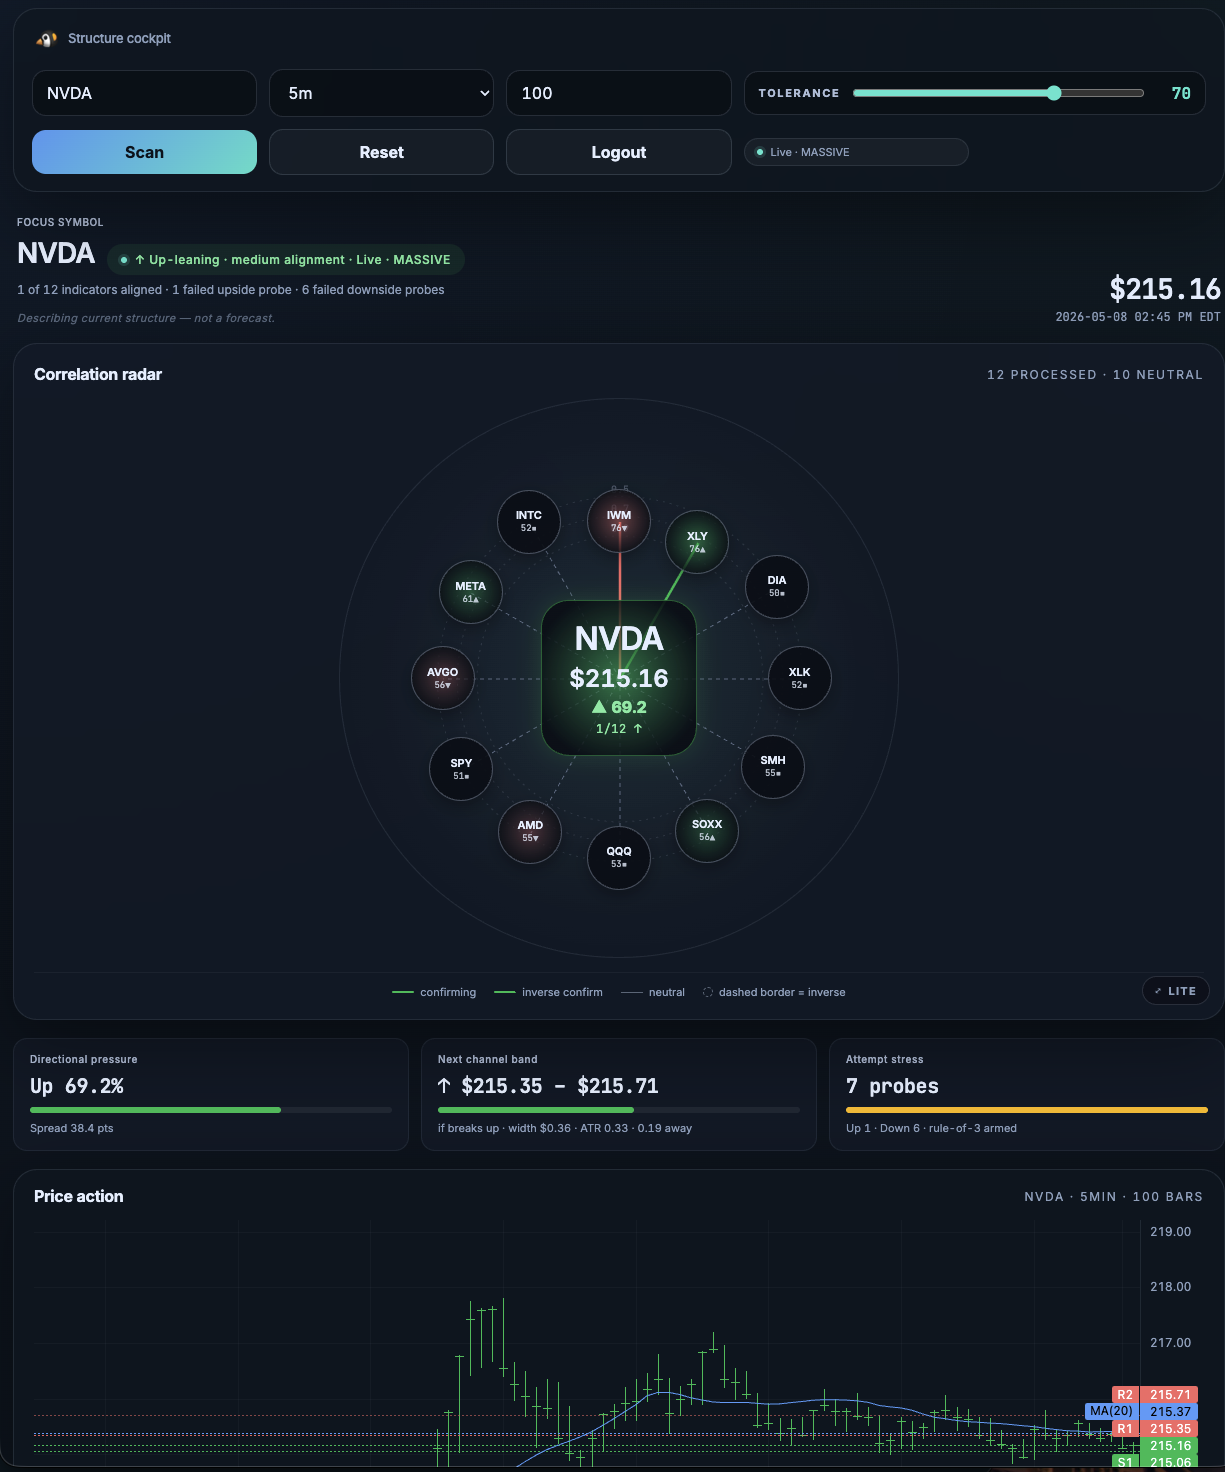Click the MA(20) 215.37 chart label

pos(1142,1411)
